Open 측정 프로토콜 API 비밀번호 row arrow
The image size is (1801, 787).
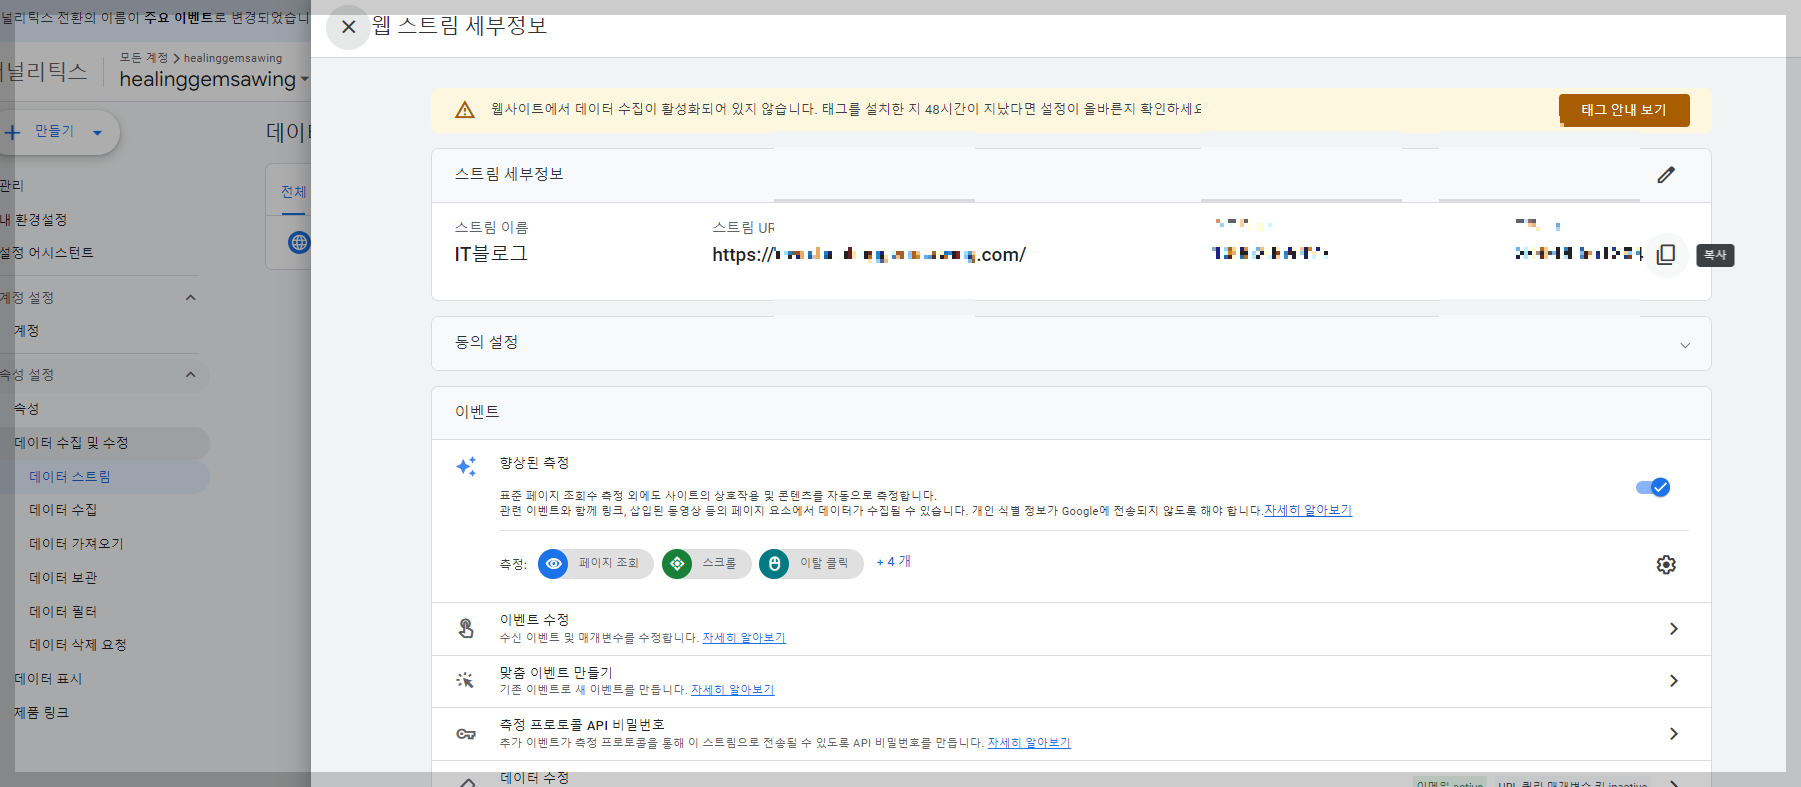coord(1673,734)
